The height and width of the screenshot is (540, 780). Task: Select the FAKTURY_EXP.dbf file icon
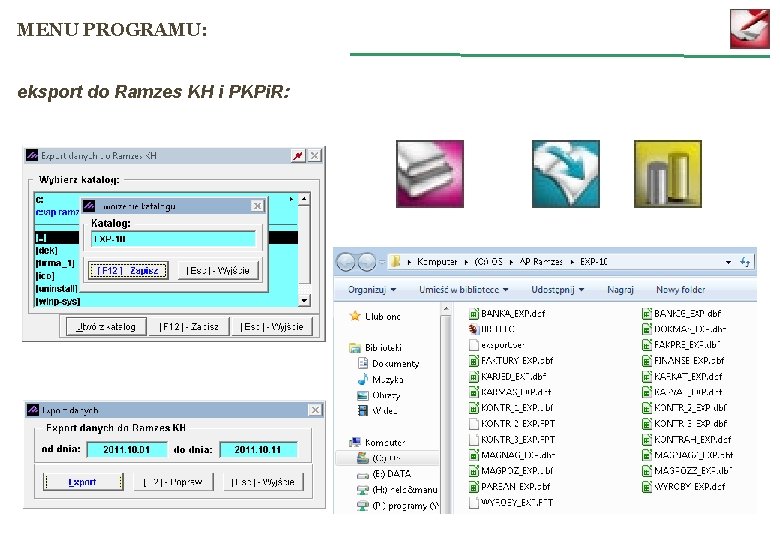tap(474, 360)
